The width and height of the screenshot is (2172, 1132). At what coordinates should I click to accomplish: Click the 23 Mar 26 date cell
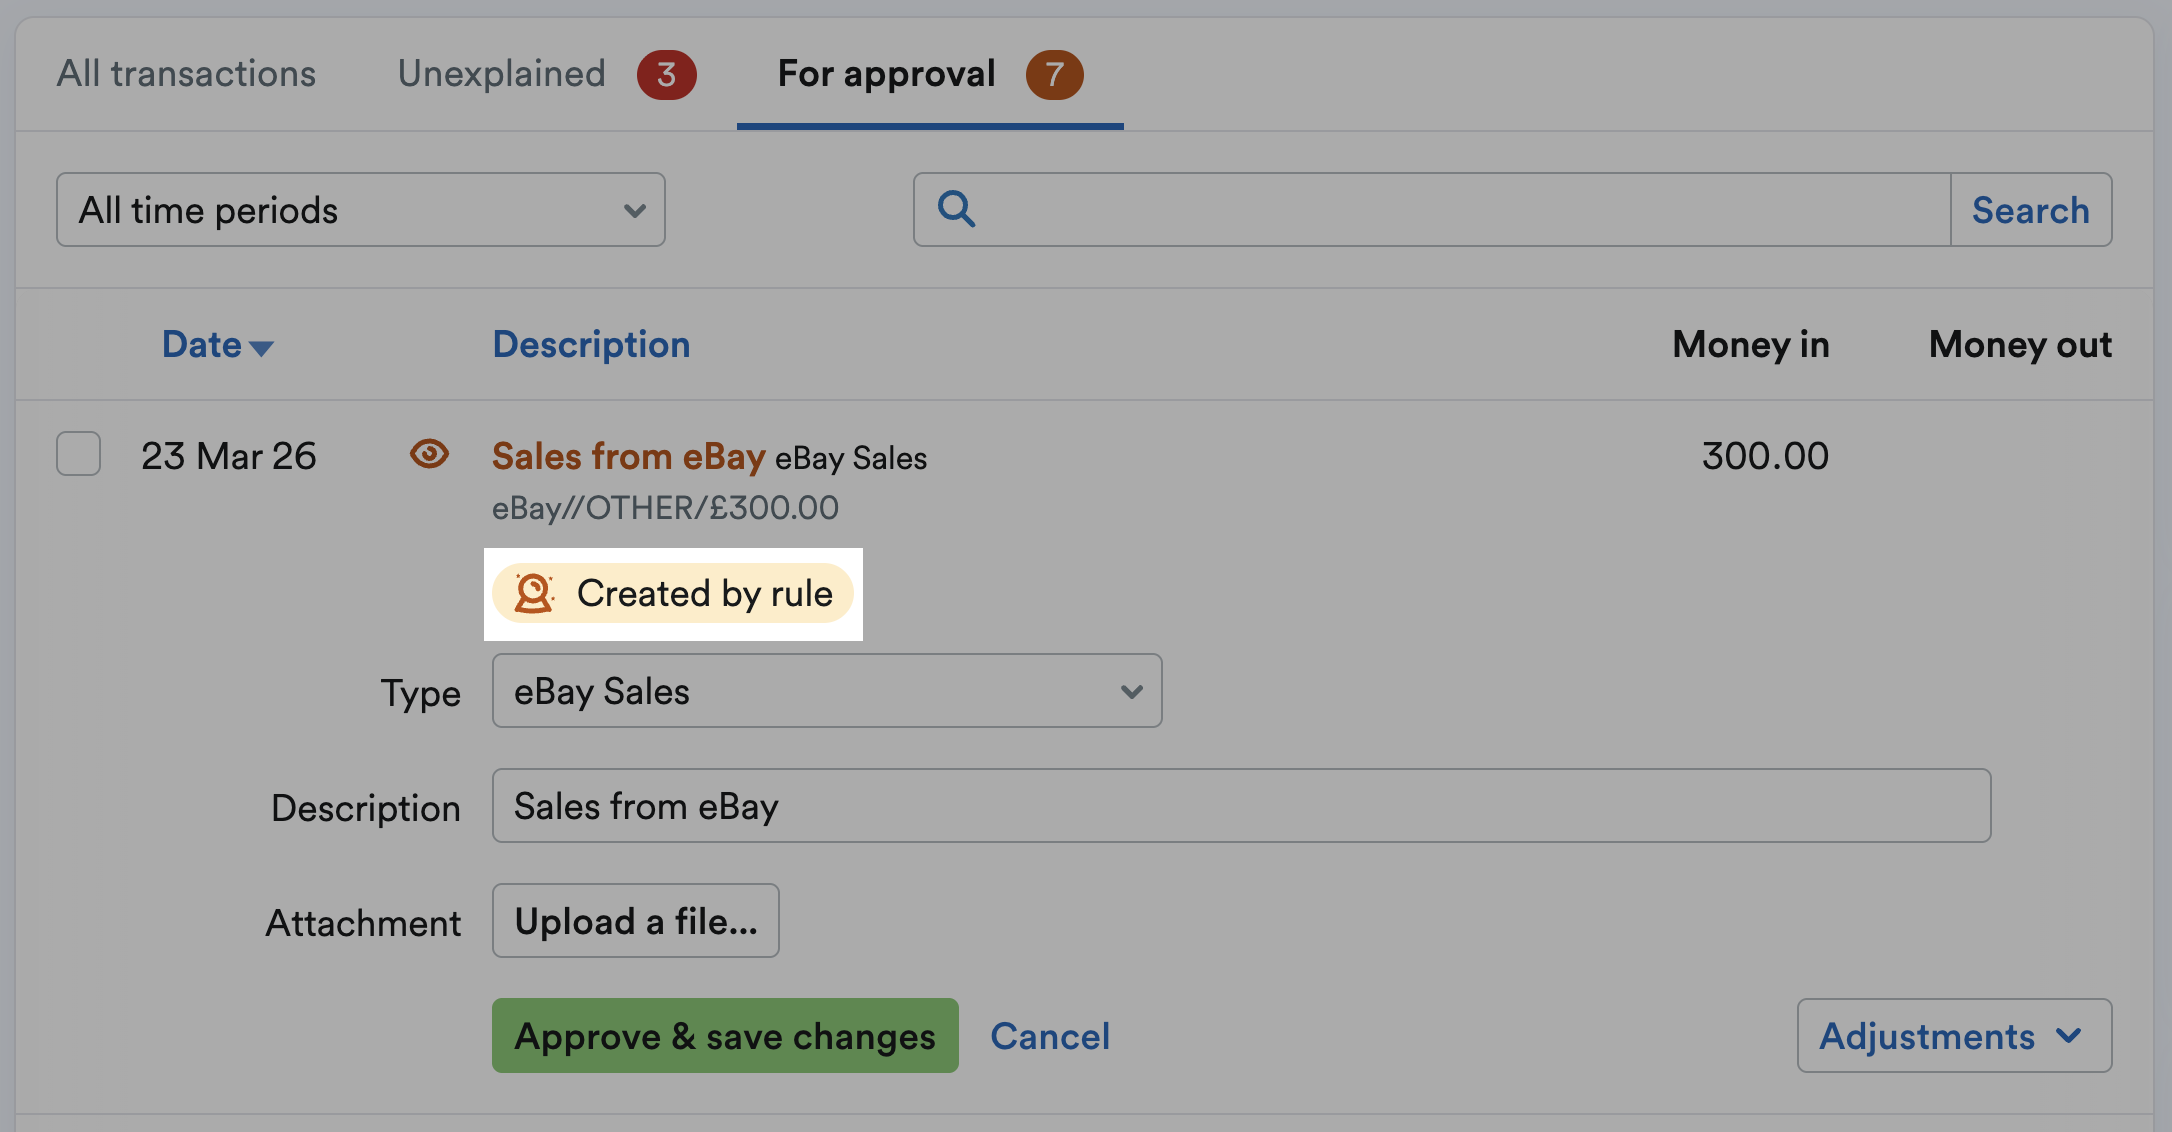point(229,456)
